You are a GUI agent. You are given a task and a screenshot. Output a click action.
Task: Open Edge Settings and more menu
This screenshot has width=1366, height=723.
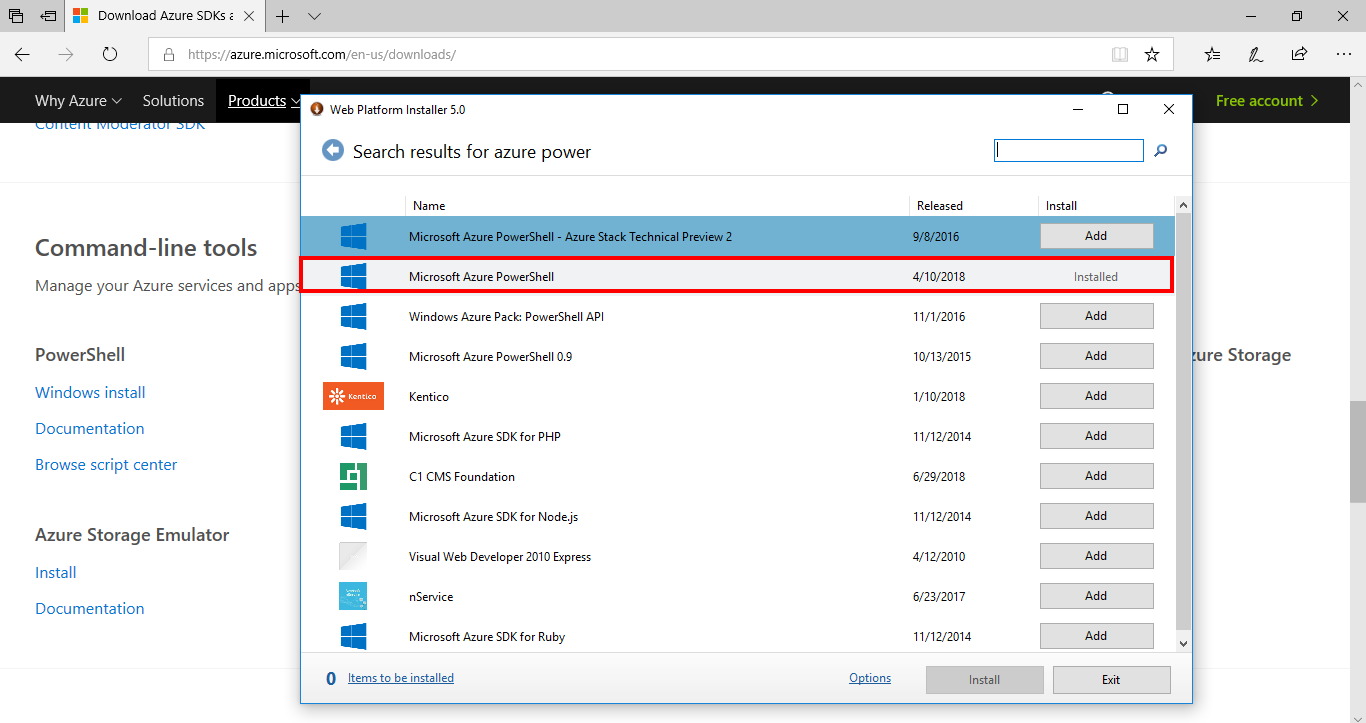1342,54
